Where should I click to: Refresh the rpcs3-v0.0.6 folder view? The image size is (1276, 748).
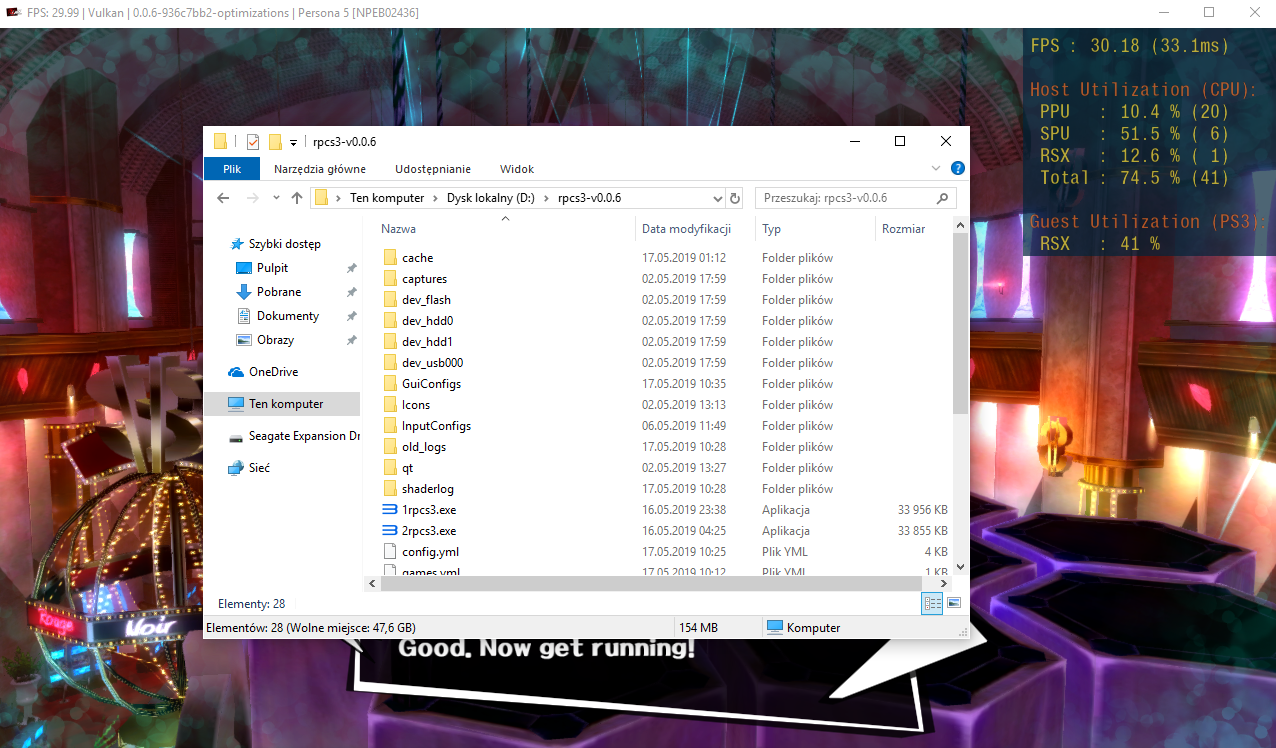735,198
